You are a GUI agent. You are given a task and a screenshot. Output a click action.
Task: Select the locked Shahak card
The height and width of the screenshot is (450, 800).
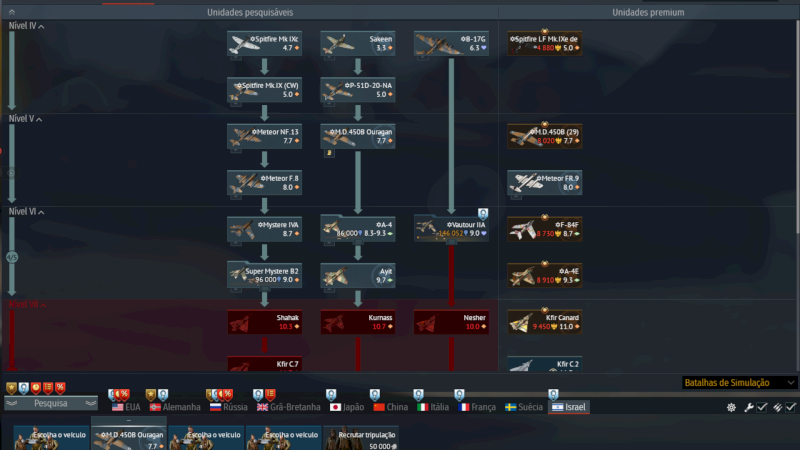tap(264, 322)
